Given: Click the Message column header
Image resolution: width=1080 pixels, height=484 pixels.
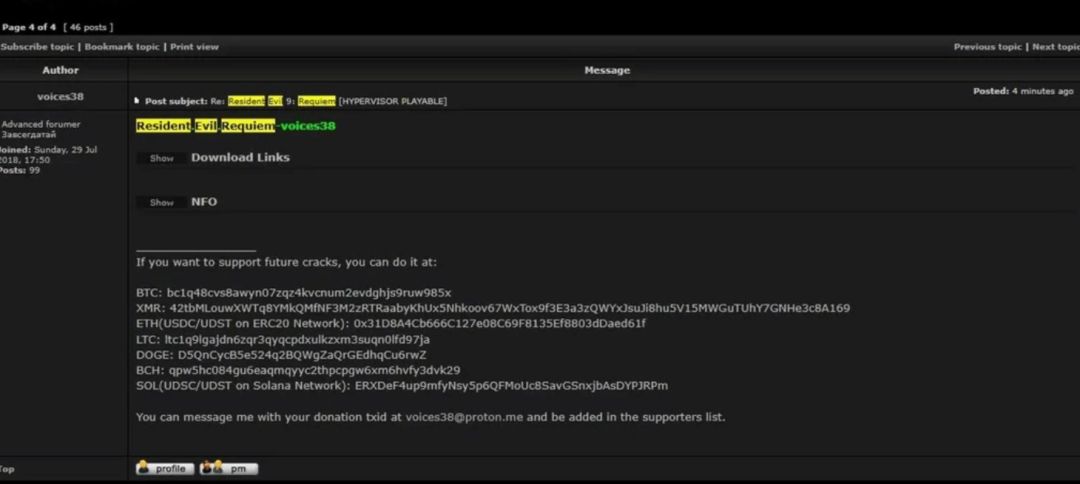Looking at the screenshot, I should click(607, 70).
